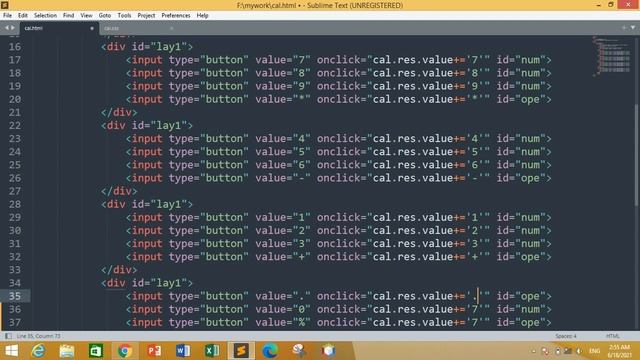Click the closing </div> on line 33
This screenshot has height=360, width=640.
point(119,270)
